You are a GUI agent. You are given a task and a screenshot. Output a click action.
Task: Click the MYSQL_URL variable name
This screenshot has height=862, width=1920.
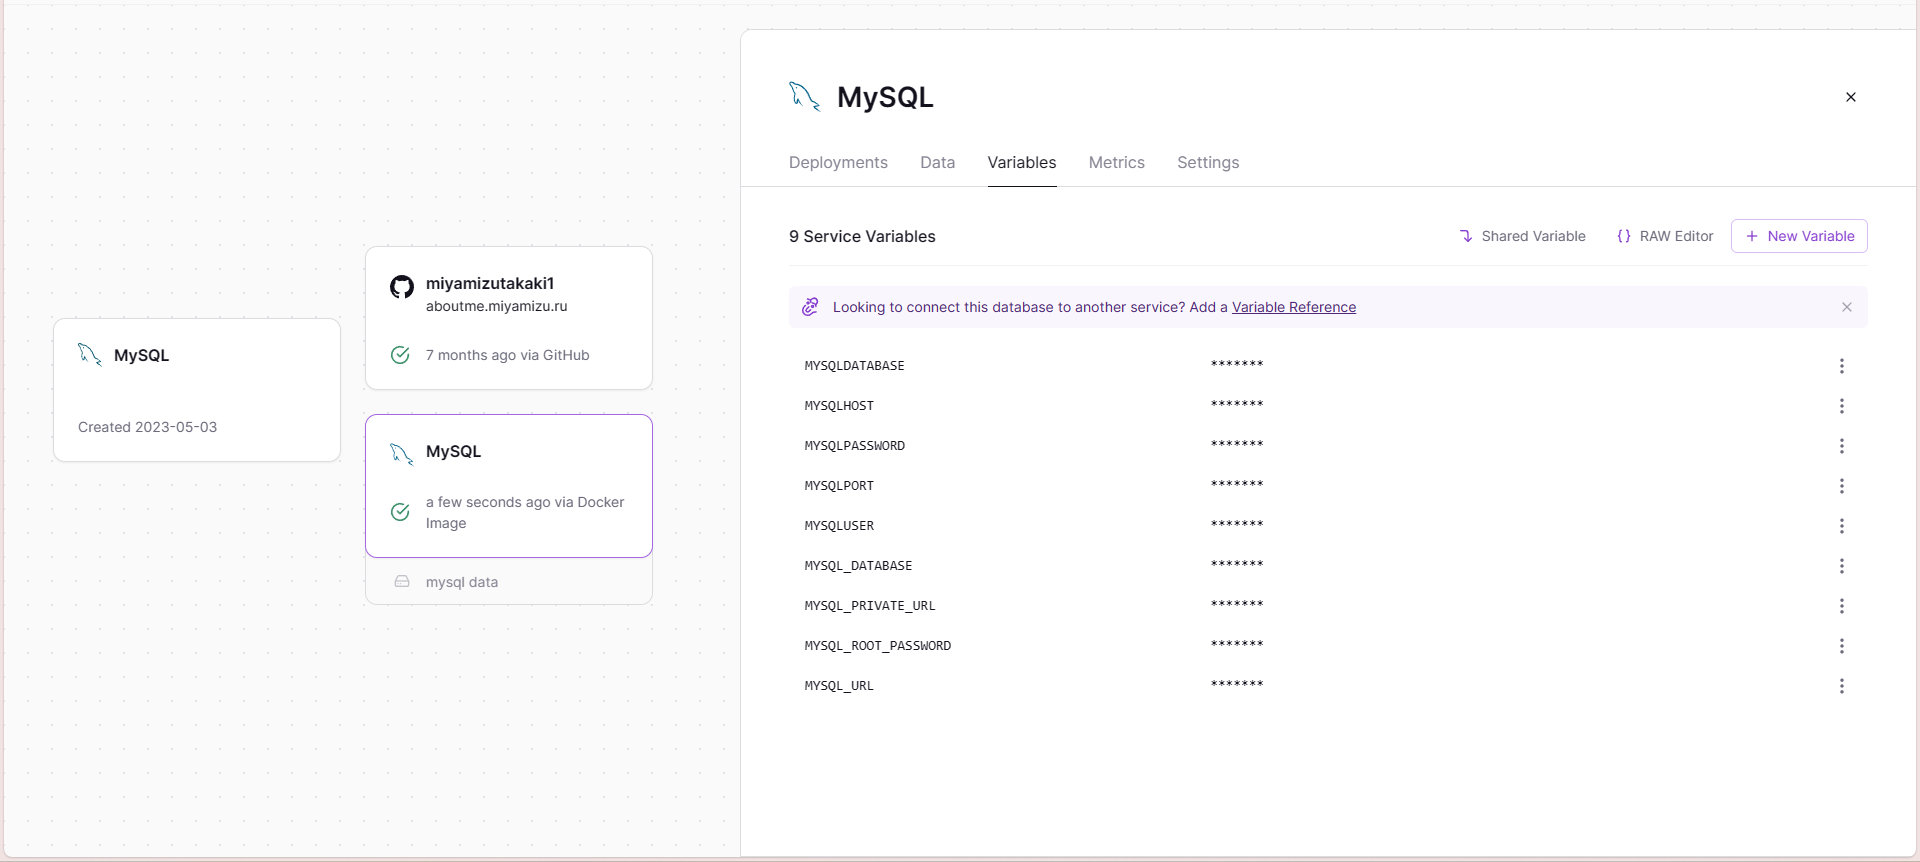[839, 686]
